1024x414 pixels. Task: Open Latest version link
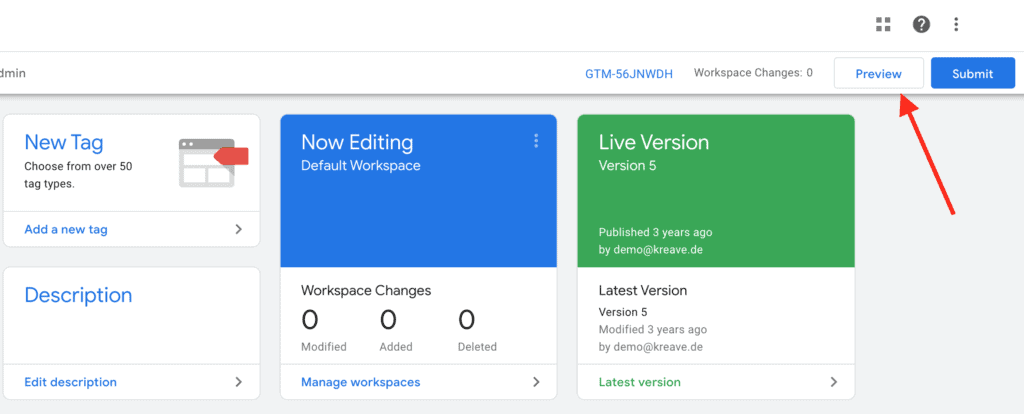639,382
